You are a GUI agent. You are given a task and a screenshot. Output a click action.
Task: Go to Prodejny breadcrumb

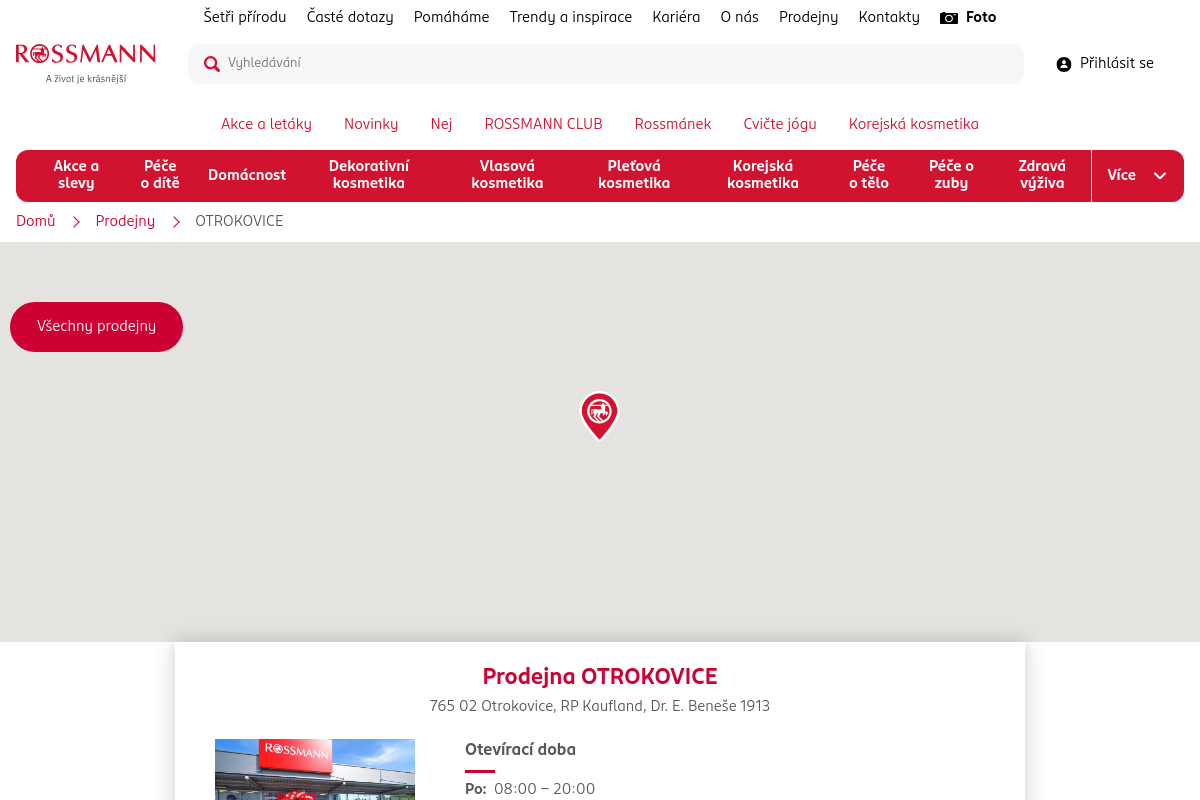(125, 221)
